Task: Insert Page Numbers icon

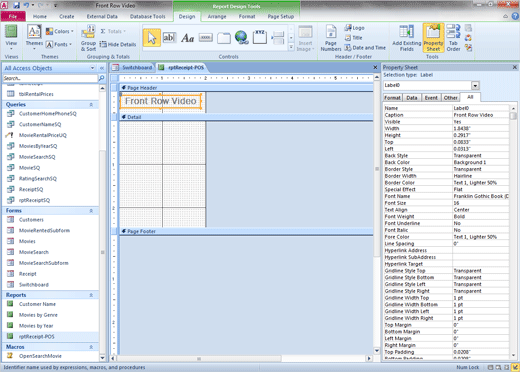Action: [x=331, y=38]
